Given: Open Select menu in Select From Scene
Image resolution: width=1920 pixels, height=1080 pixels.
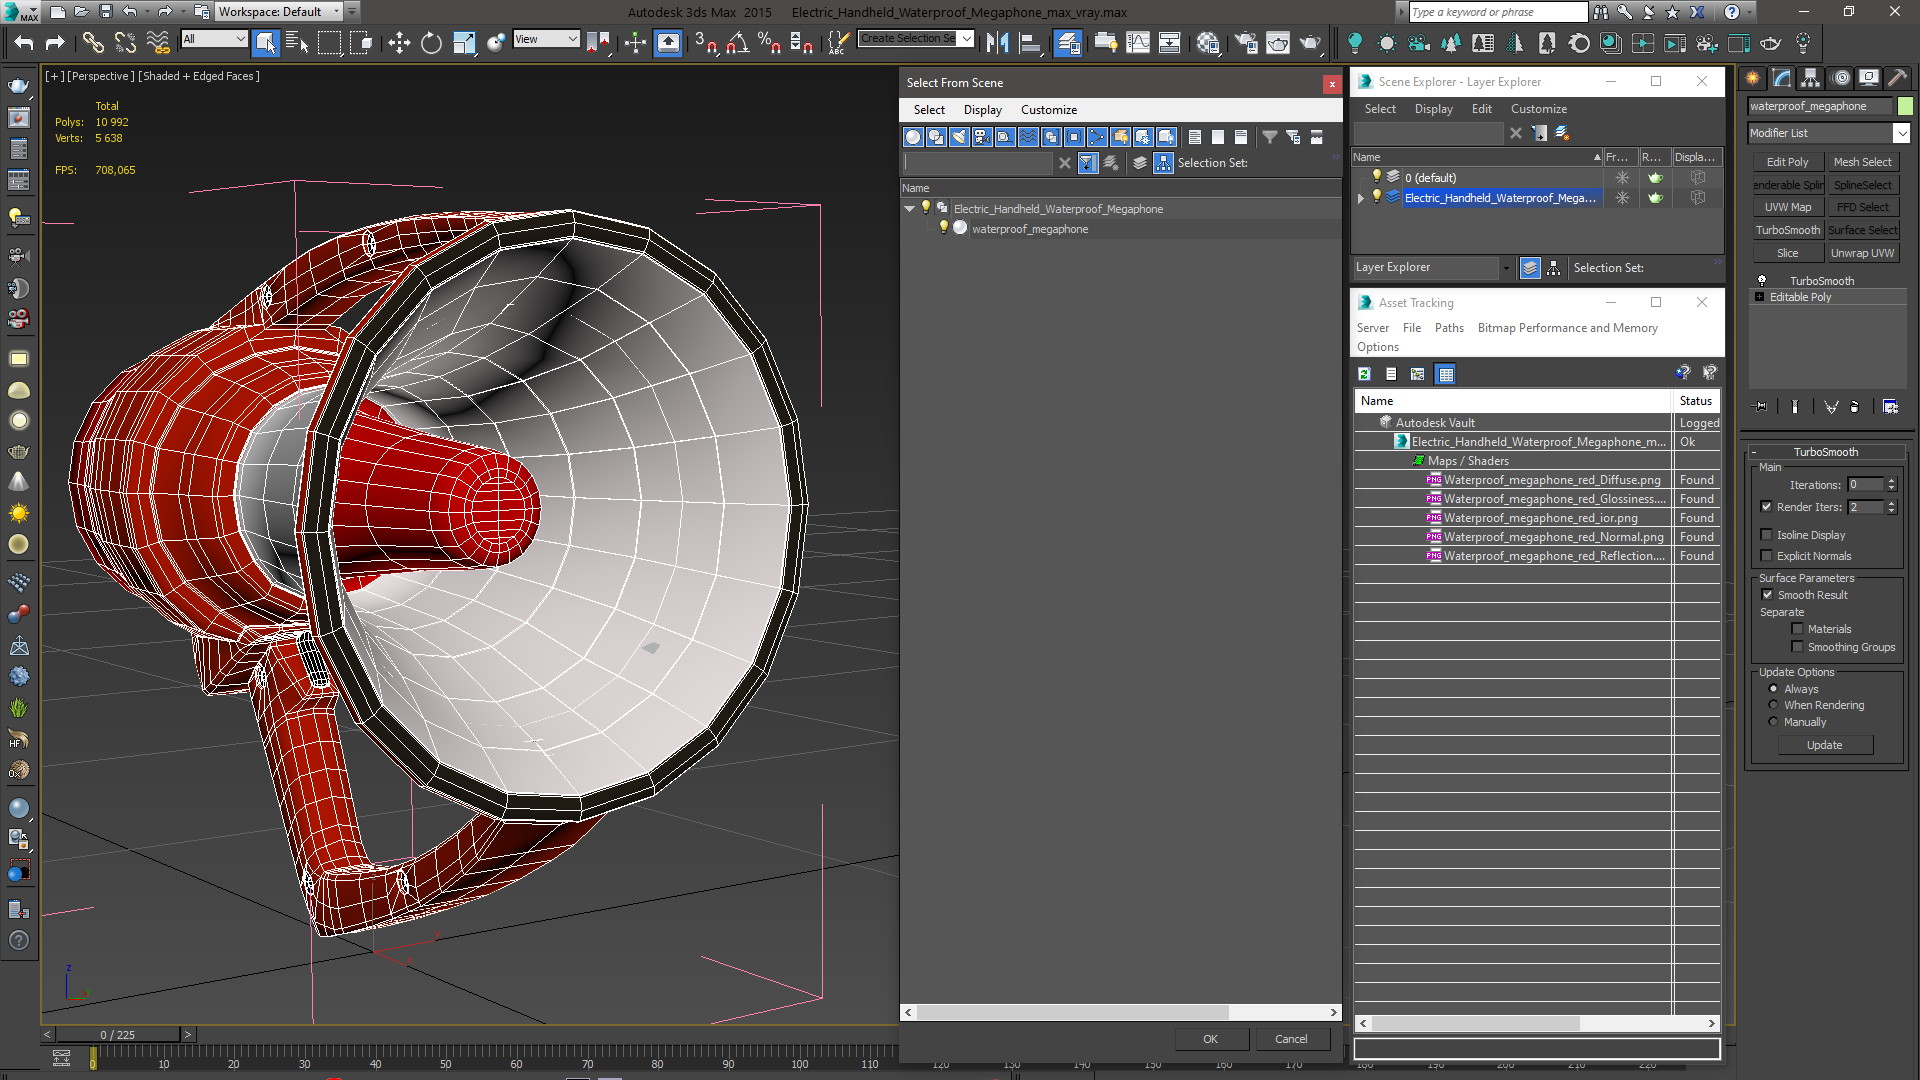Looking at the screenshot, I should (x=929, y=110).
